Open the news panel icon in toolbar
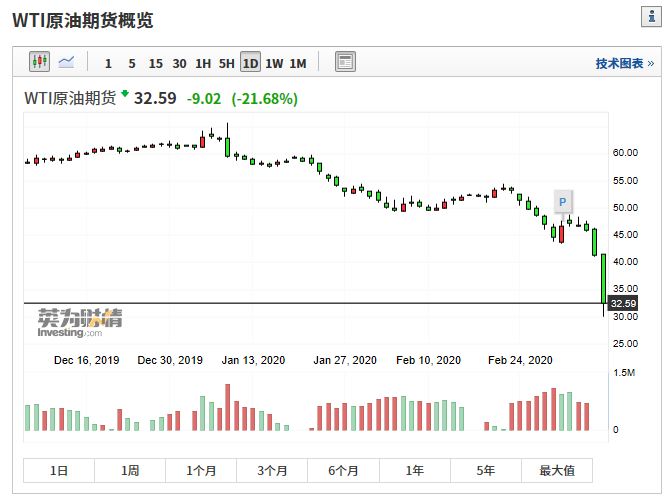Image resolution: width=667 pixels, height=497 pixels. point(345,62)
